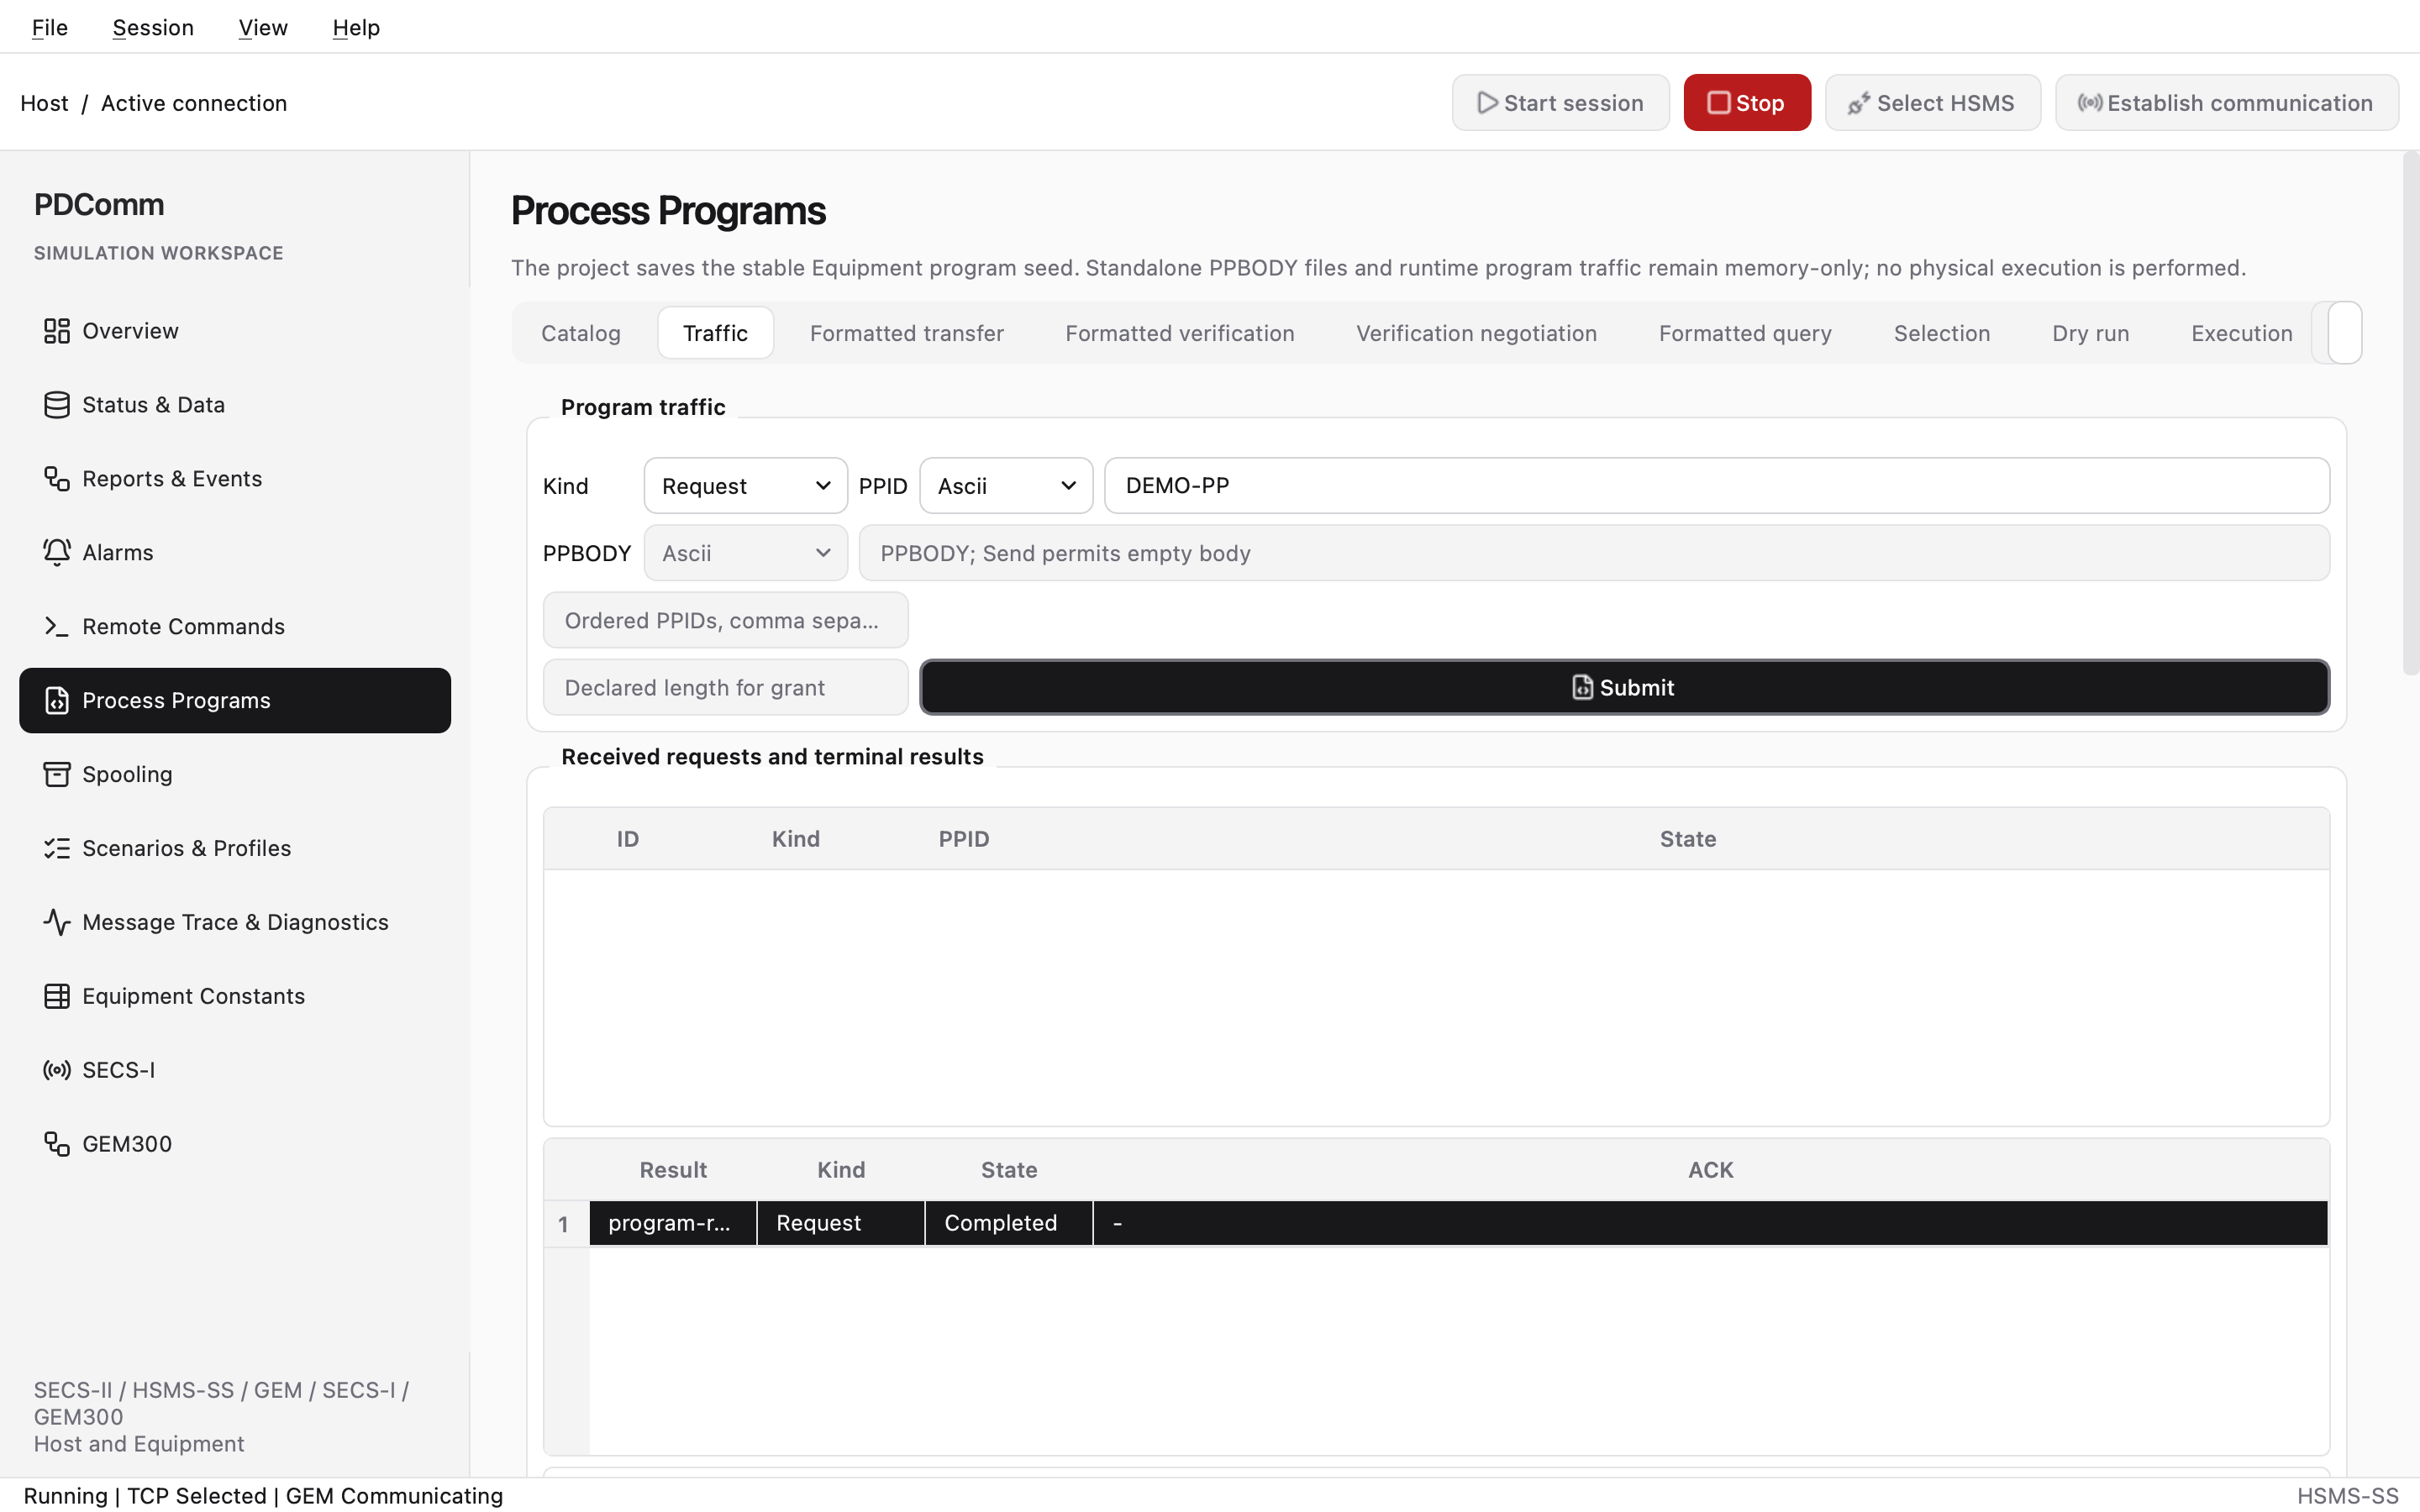Viewport: 2420px width, 1512px height.
Task: Switch to the Dry run tab
Action: tap(2090, 333)
